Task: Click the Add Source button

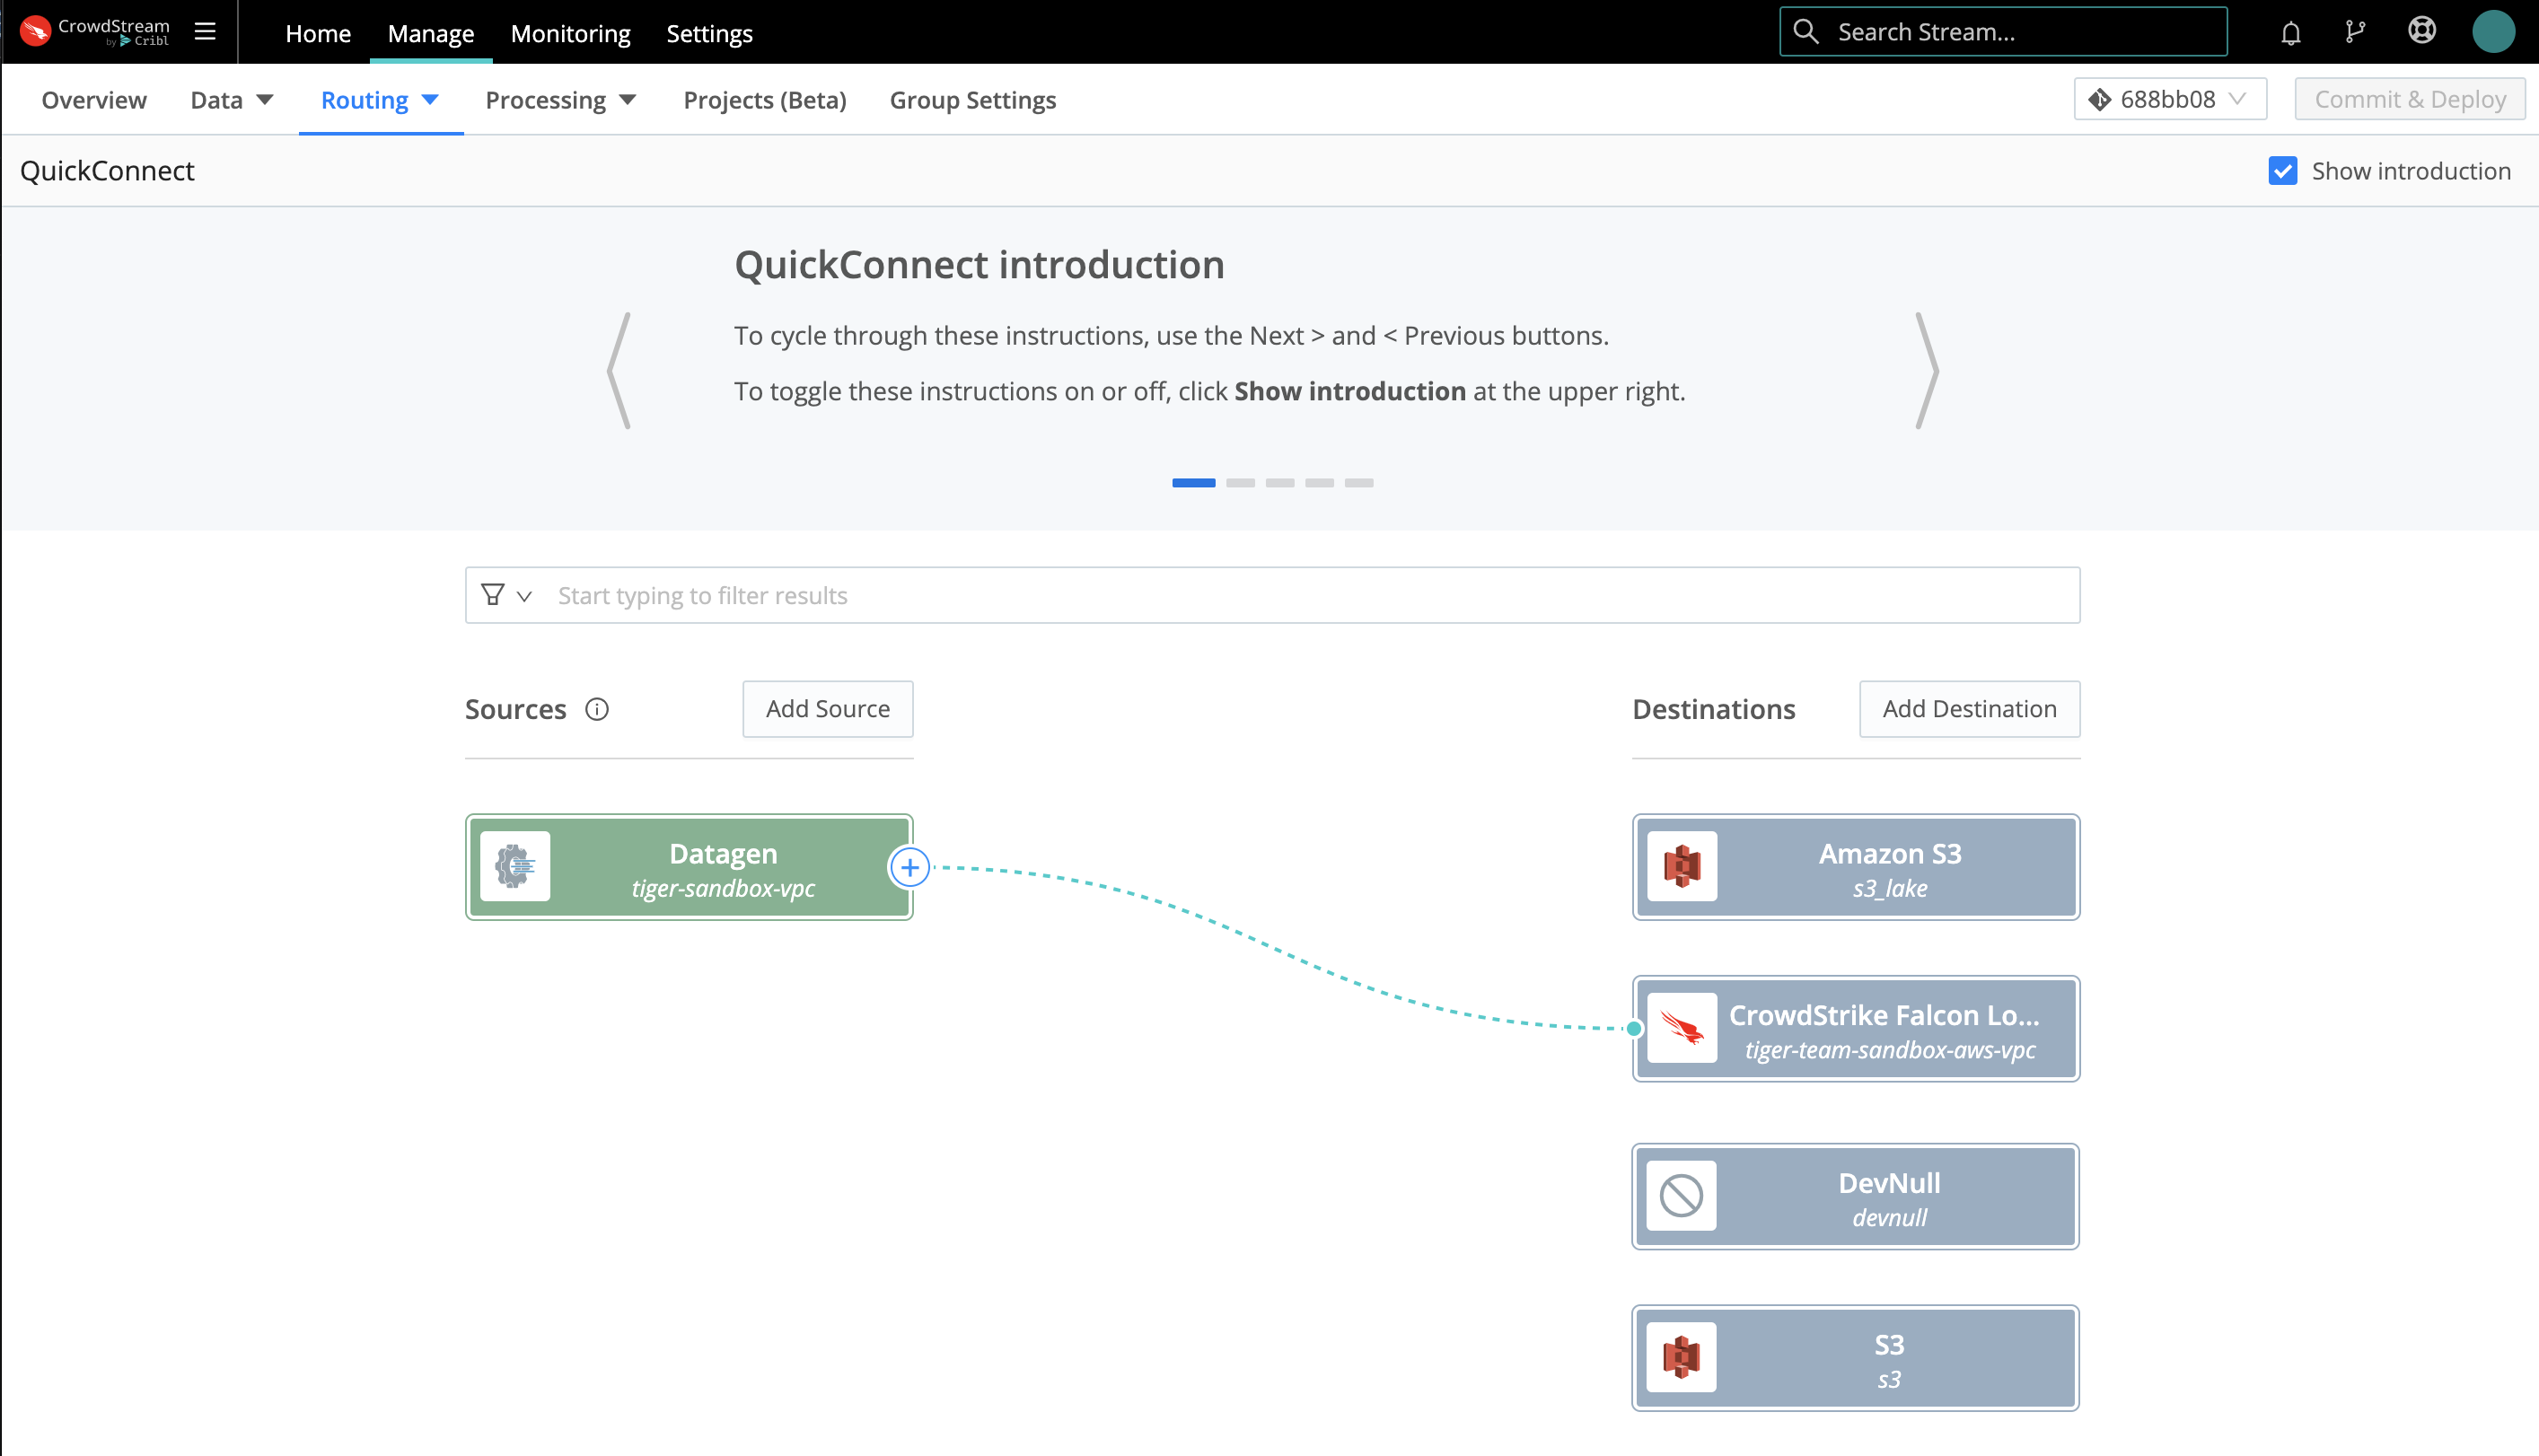Action: (827, 709)
